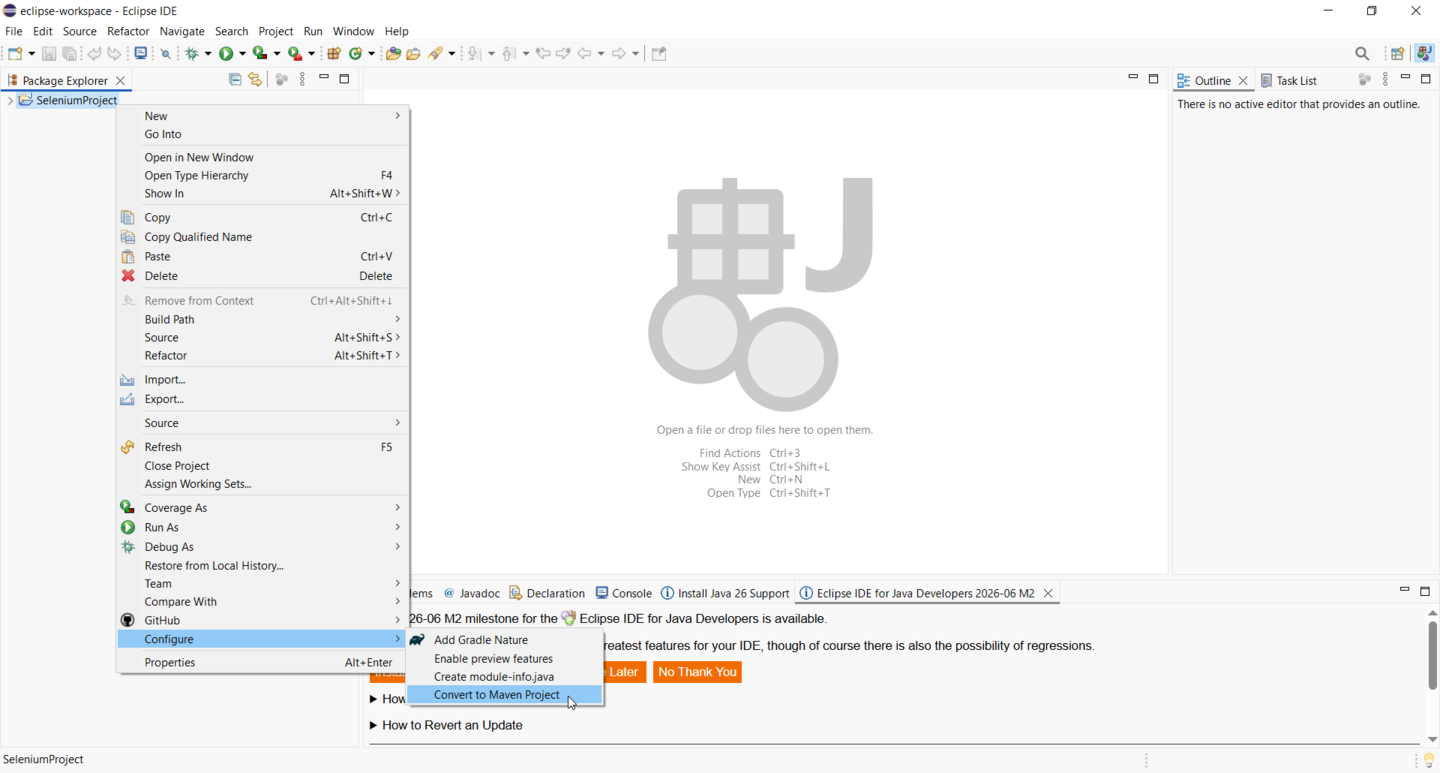Click Enable preview features submenu item
Screen dimensions: 1440x773
[505, 659]
